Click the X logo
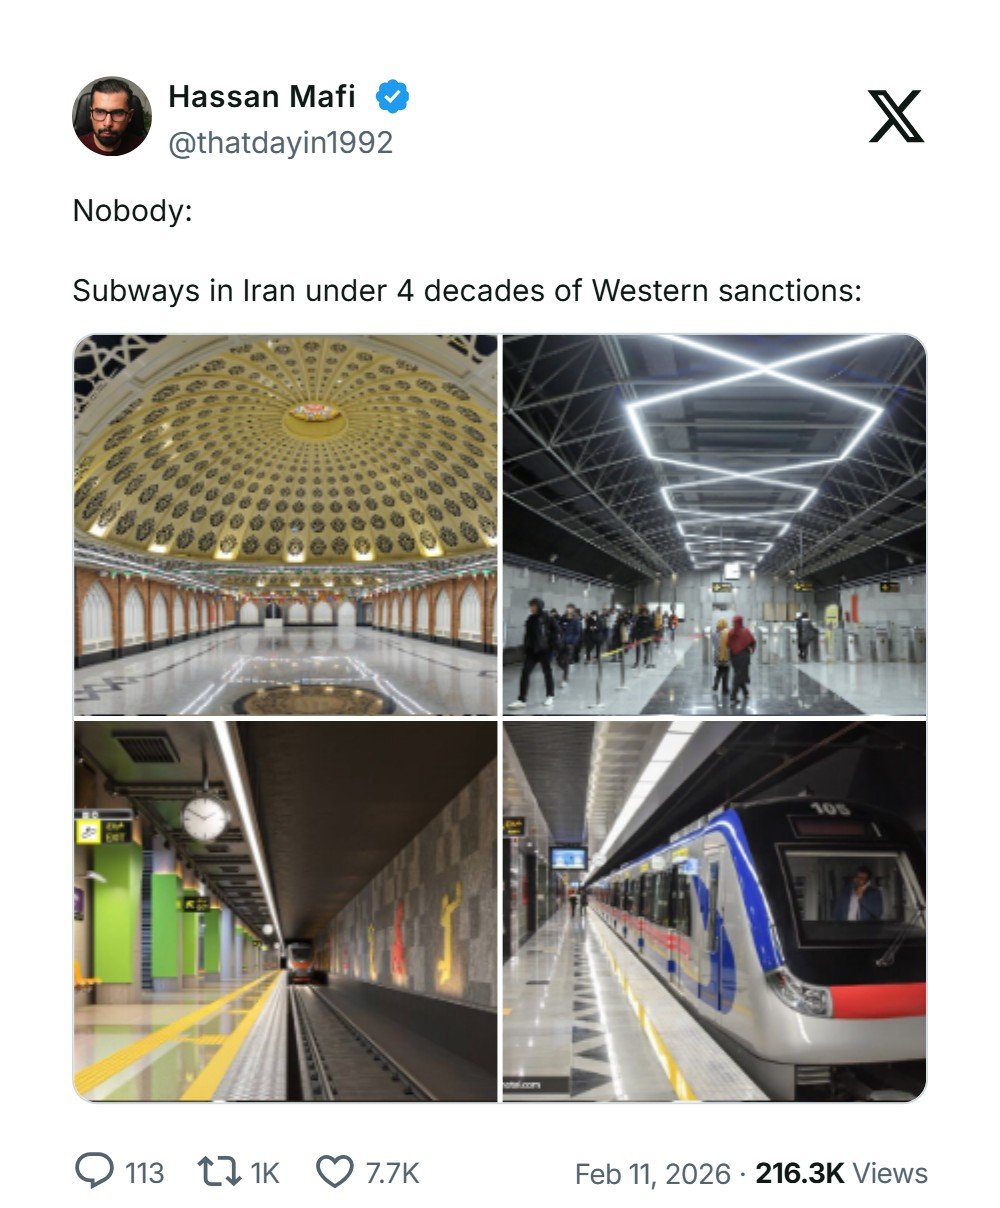The height and width of the screenshot is (1208, 1000). 895,116
